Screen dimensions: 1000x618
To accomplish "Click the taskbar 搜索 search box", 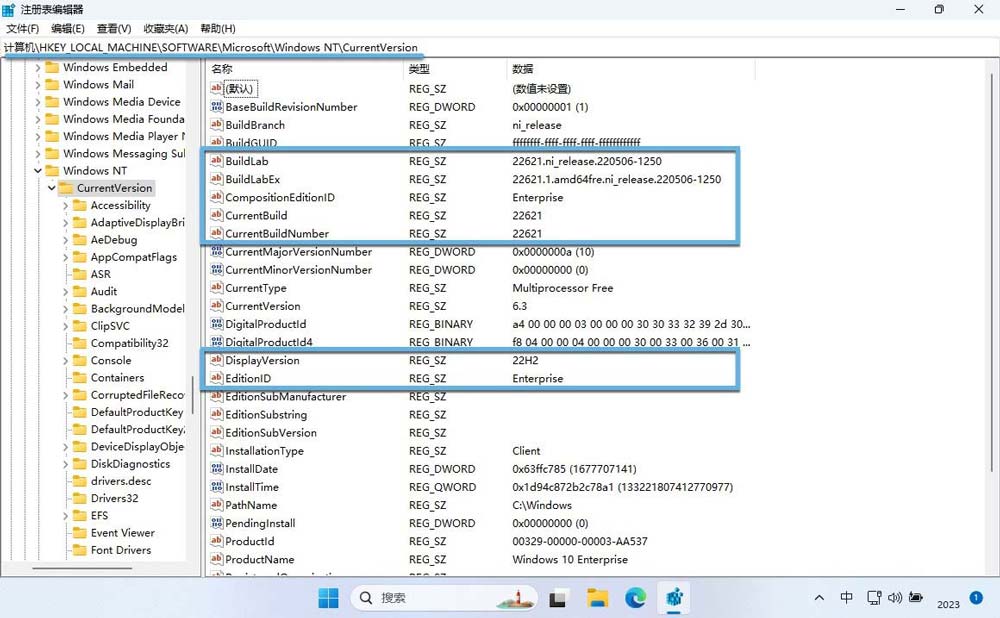I will point(430,598).
